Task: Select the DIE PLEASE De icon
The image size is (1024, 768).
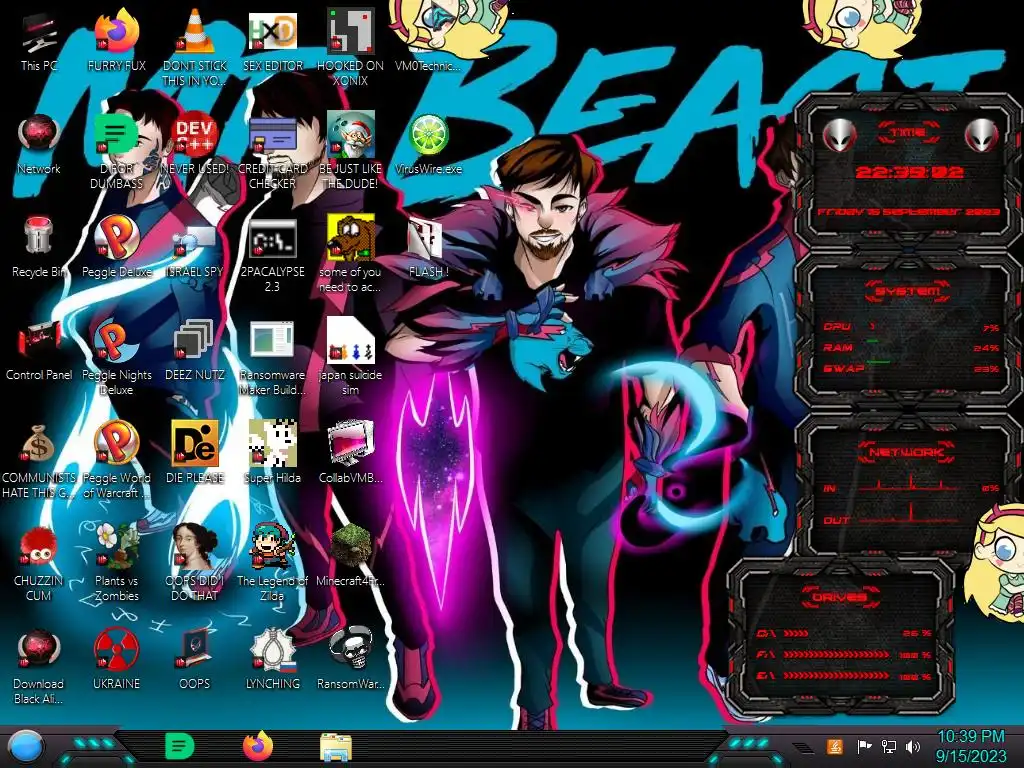Action: coord(195,453)
